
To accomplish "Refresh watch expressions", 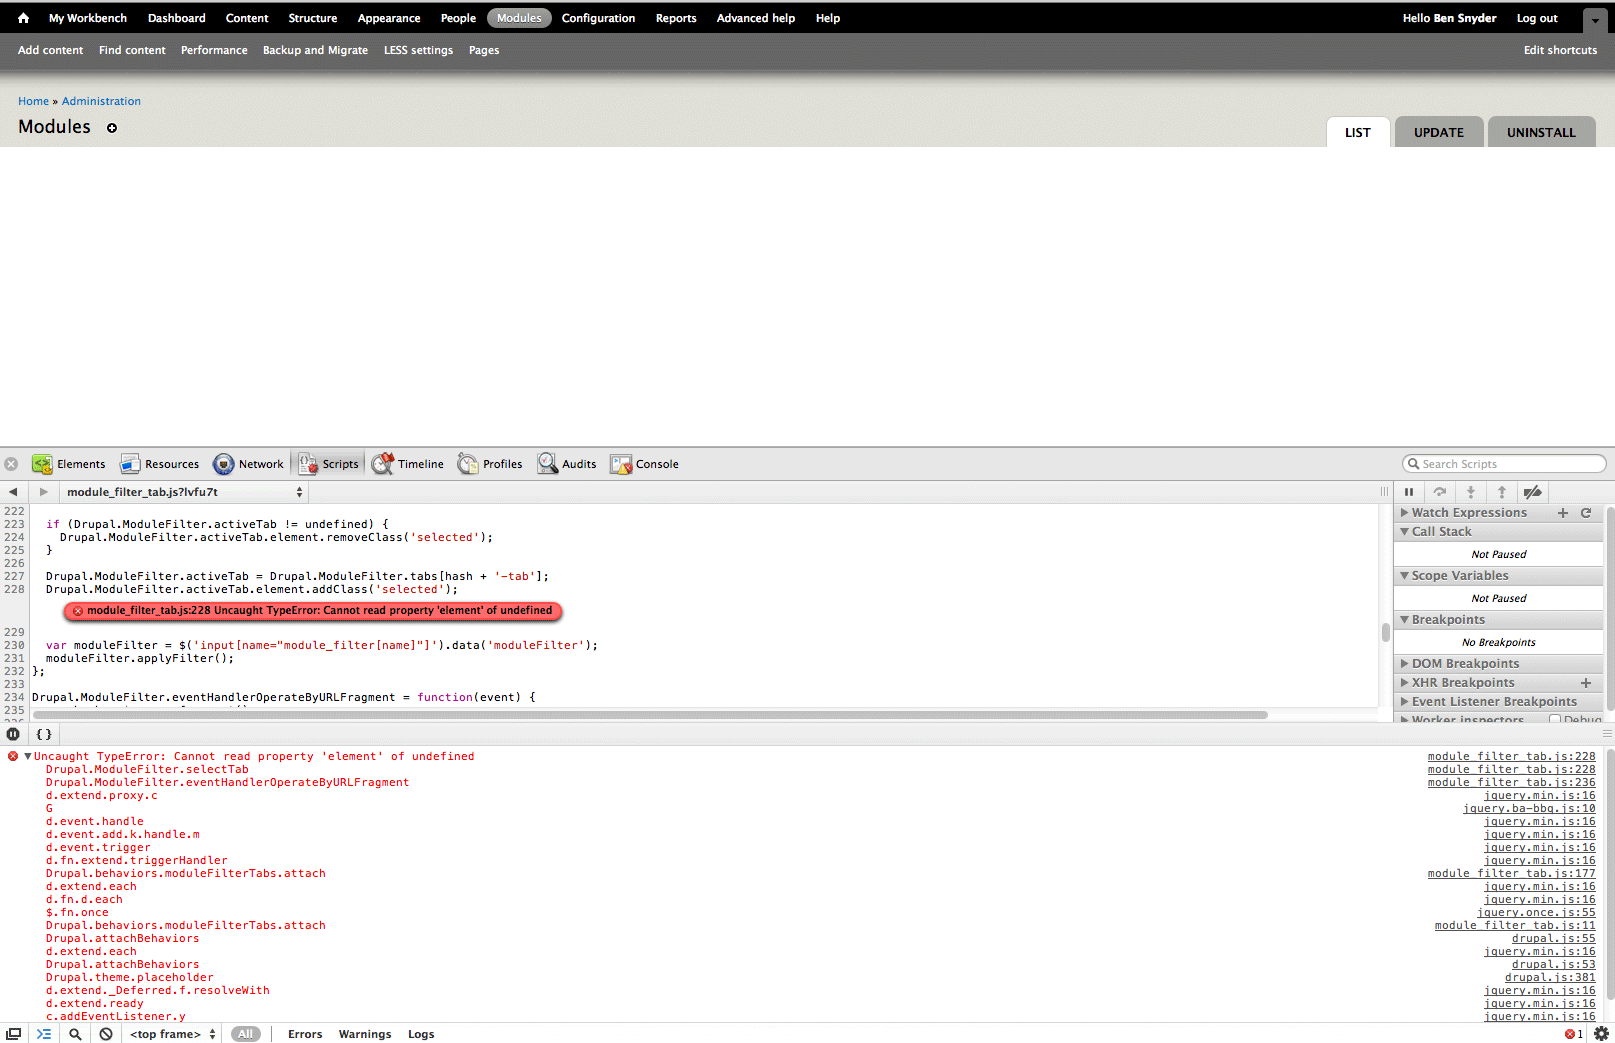I will point(1586,513).
